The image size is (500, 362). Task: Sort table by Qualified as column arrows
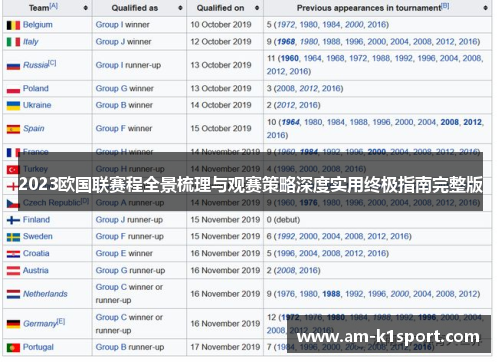click(x=180, y=8)
